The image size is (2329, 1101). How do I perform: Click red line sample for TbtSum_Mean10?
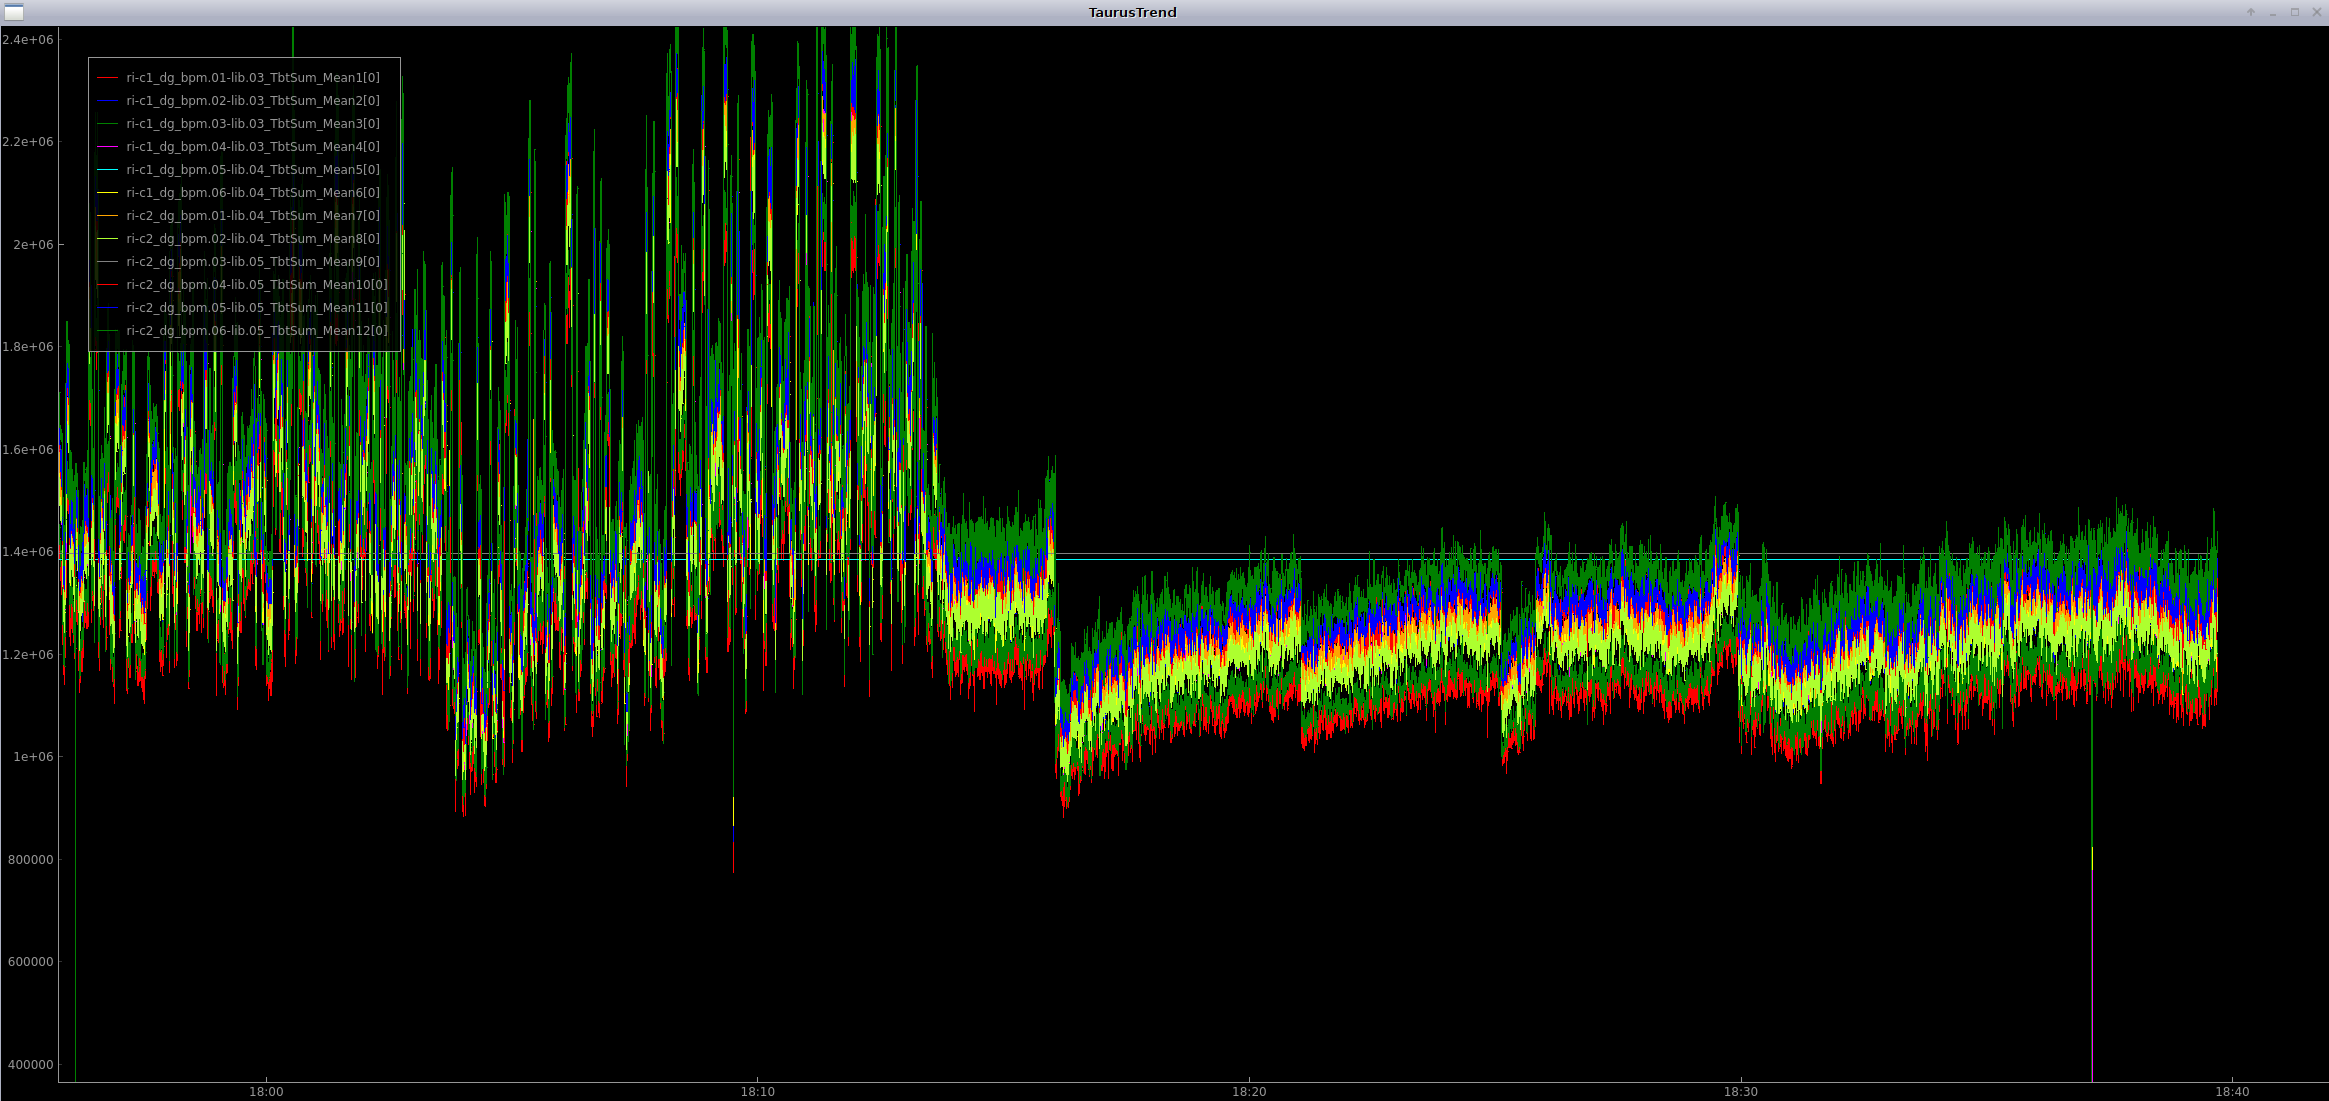coord(107,285)
